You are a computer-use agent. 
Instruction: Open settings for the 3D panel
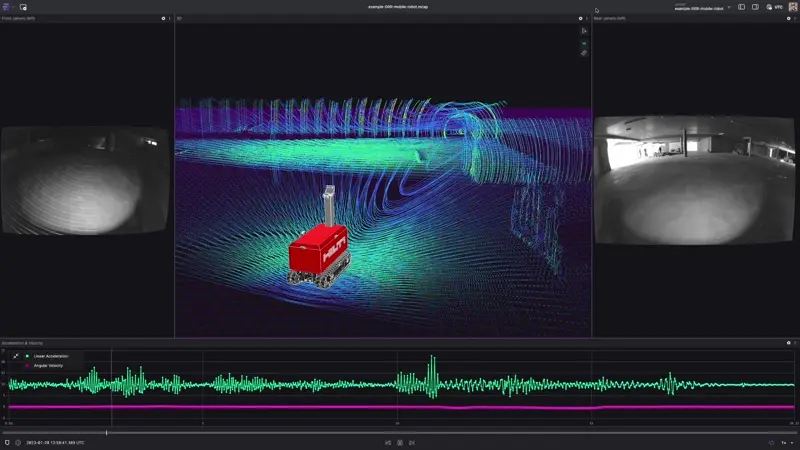click(x=580, y=18)
